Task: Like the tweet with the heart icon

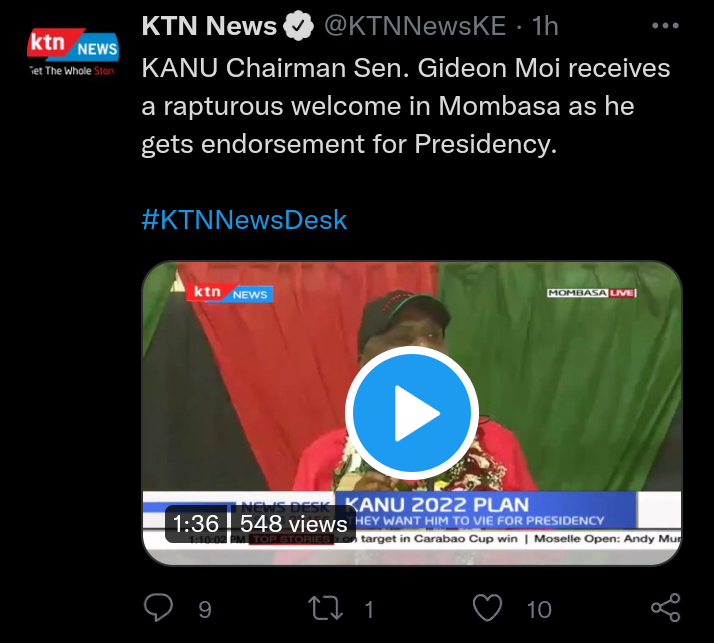Action: pos(487,607)
